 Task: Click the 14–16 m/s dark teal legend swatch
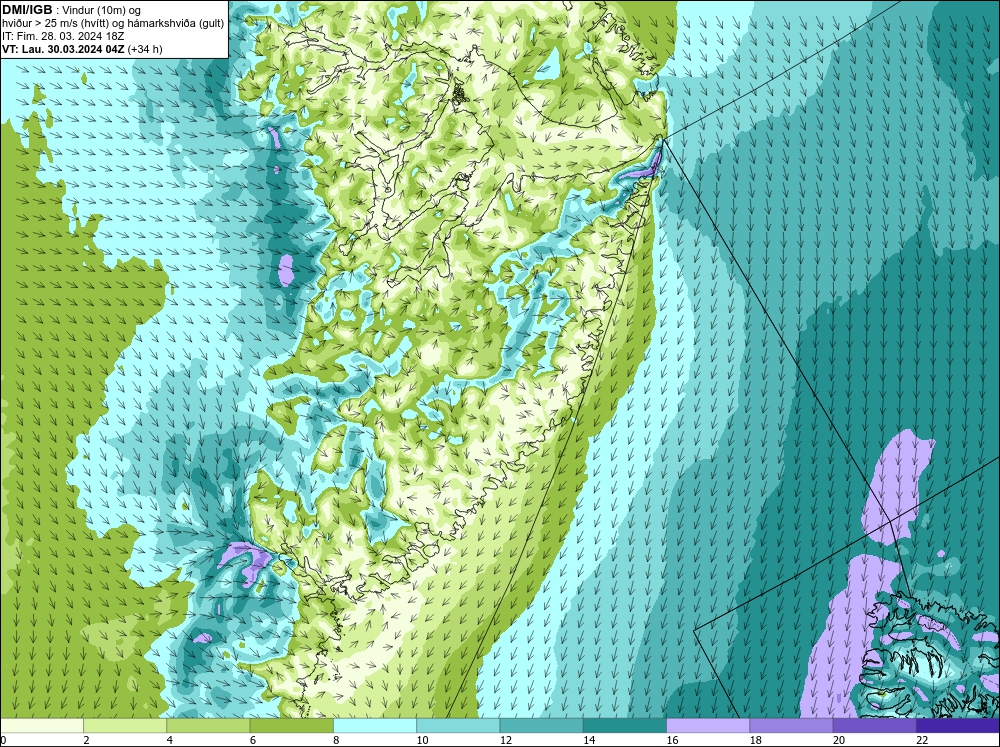pyautogui.click(x=625, y=726)
